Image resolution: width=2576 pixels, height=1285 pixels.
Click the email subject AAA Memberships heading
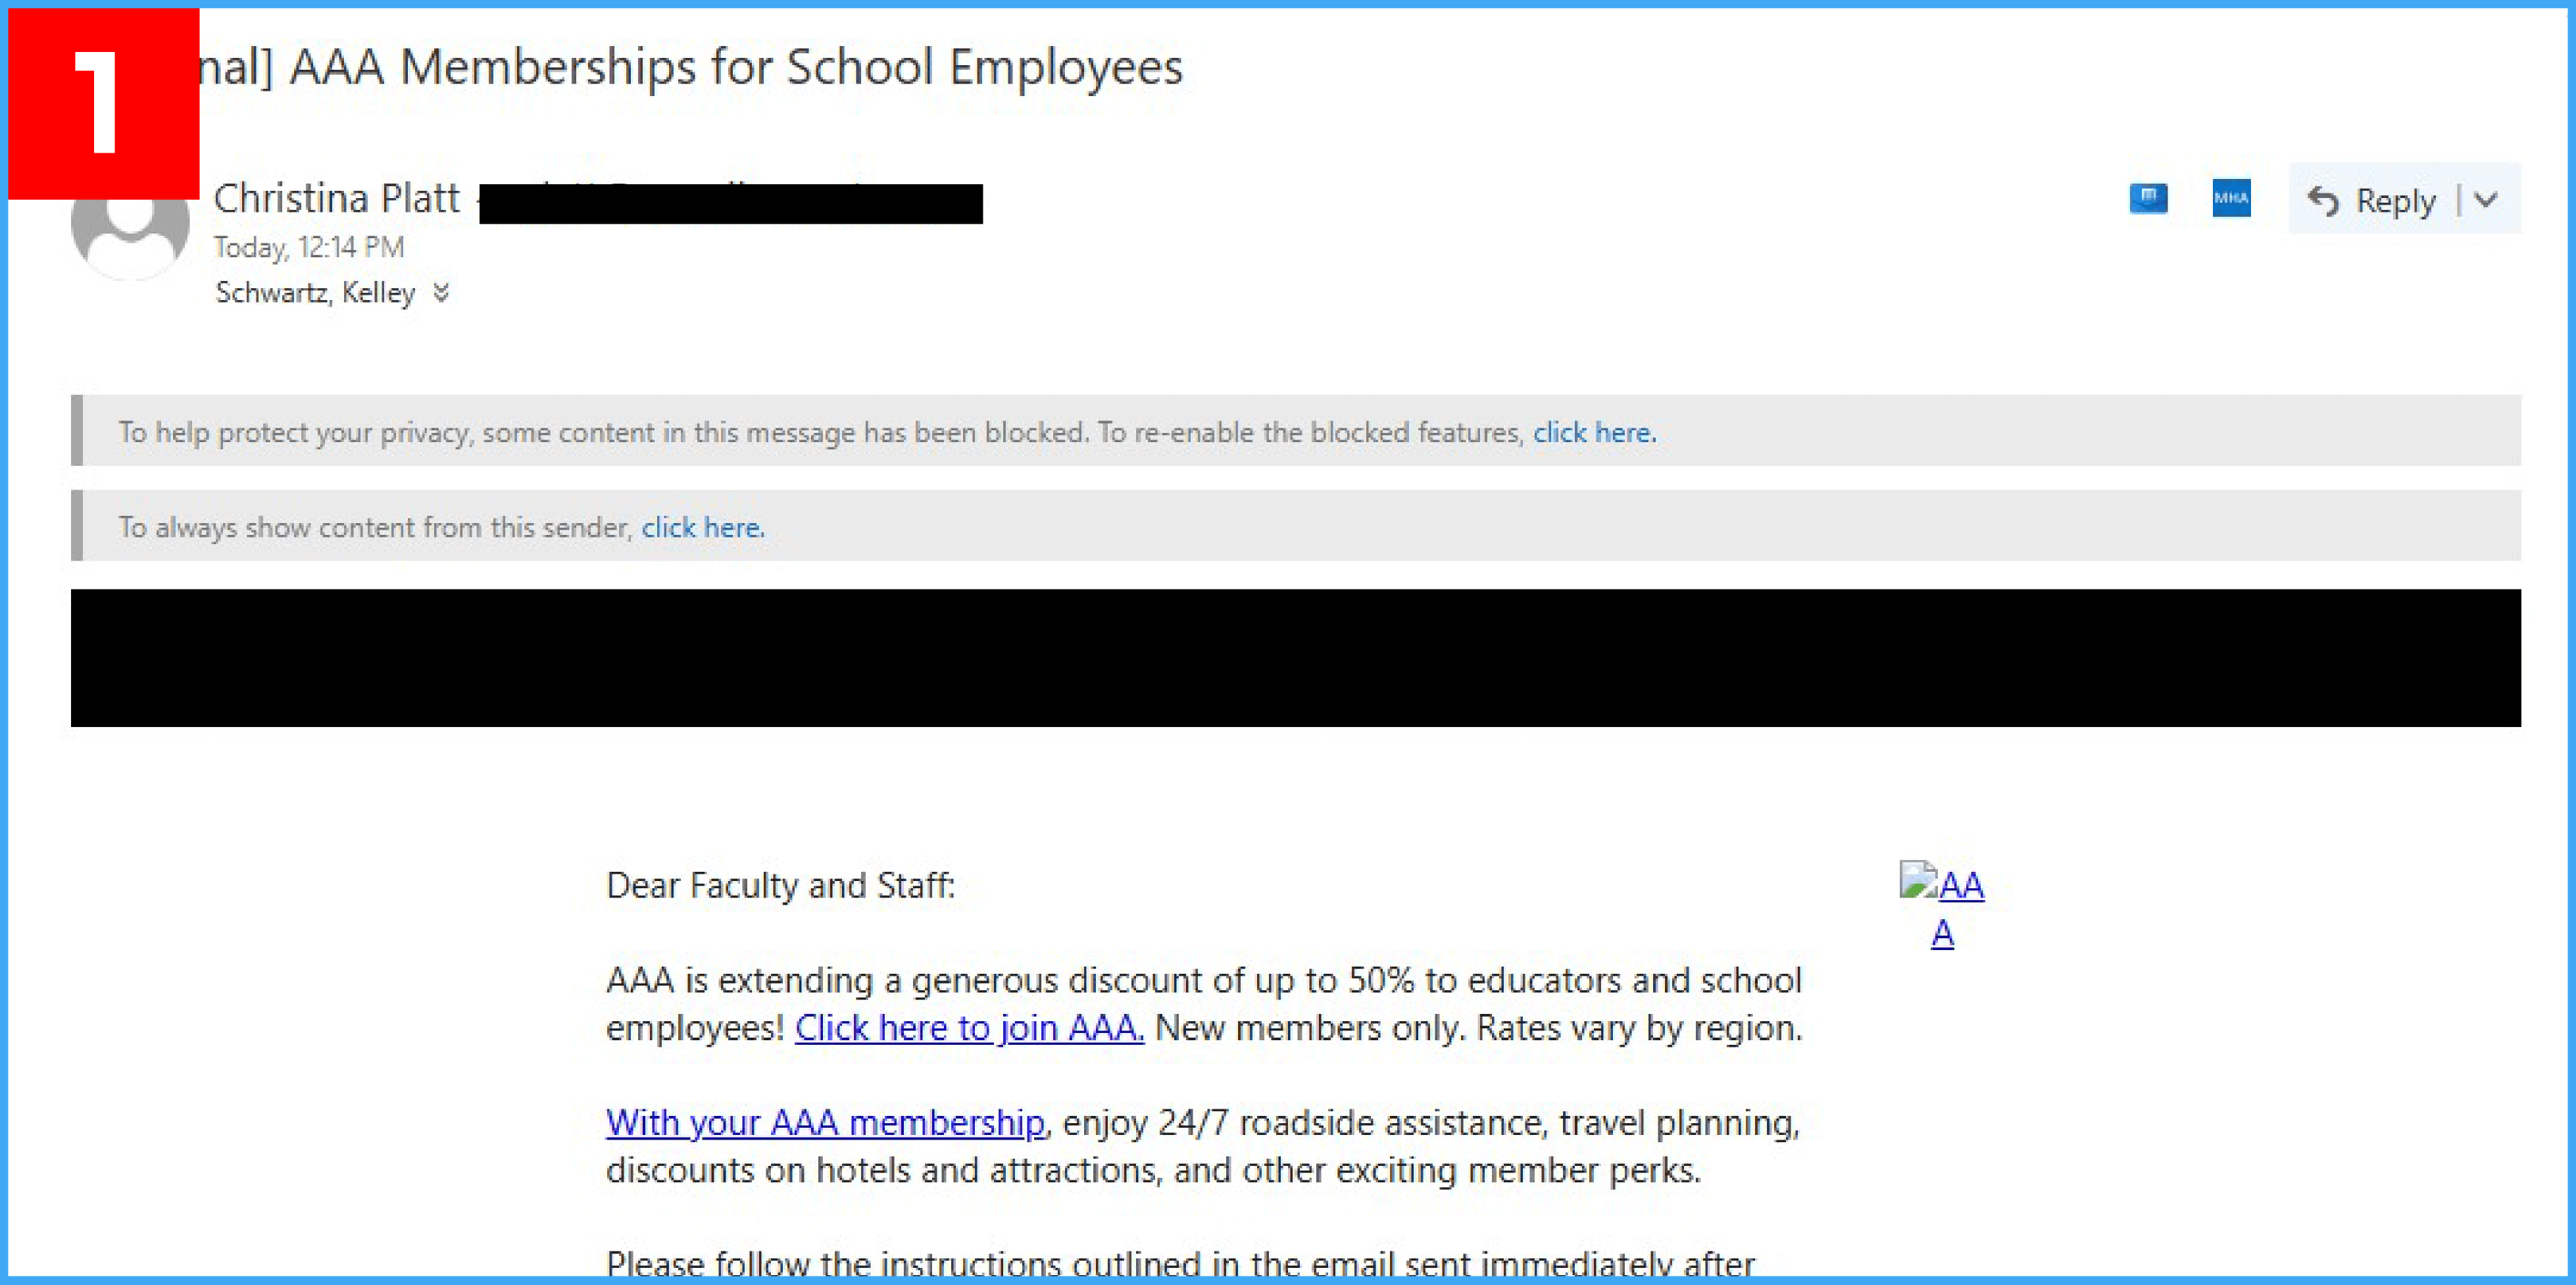point(735,67)
